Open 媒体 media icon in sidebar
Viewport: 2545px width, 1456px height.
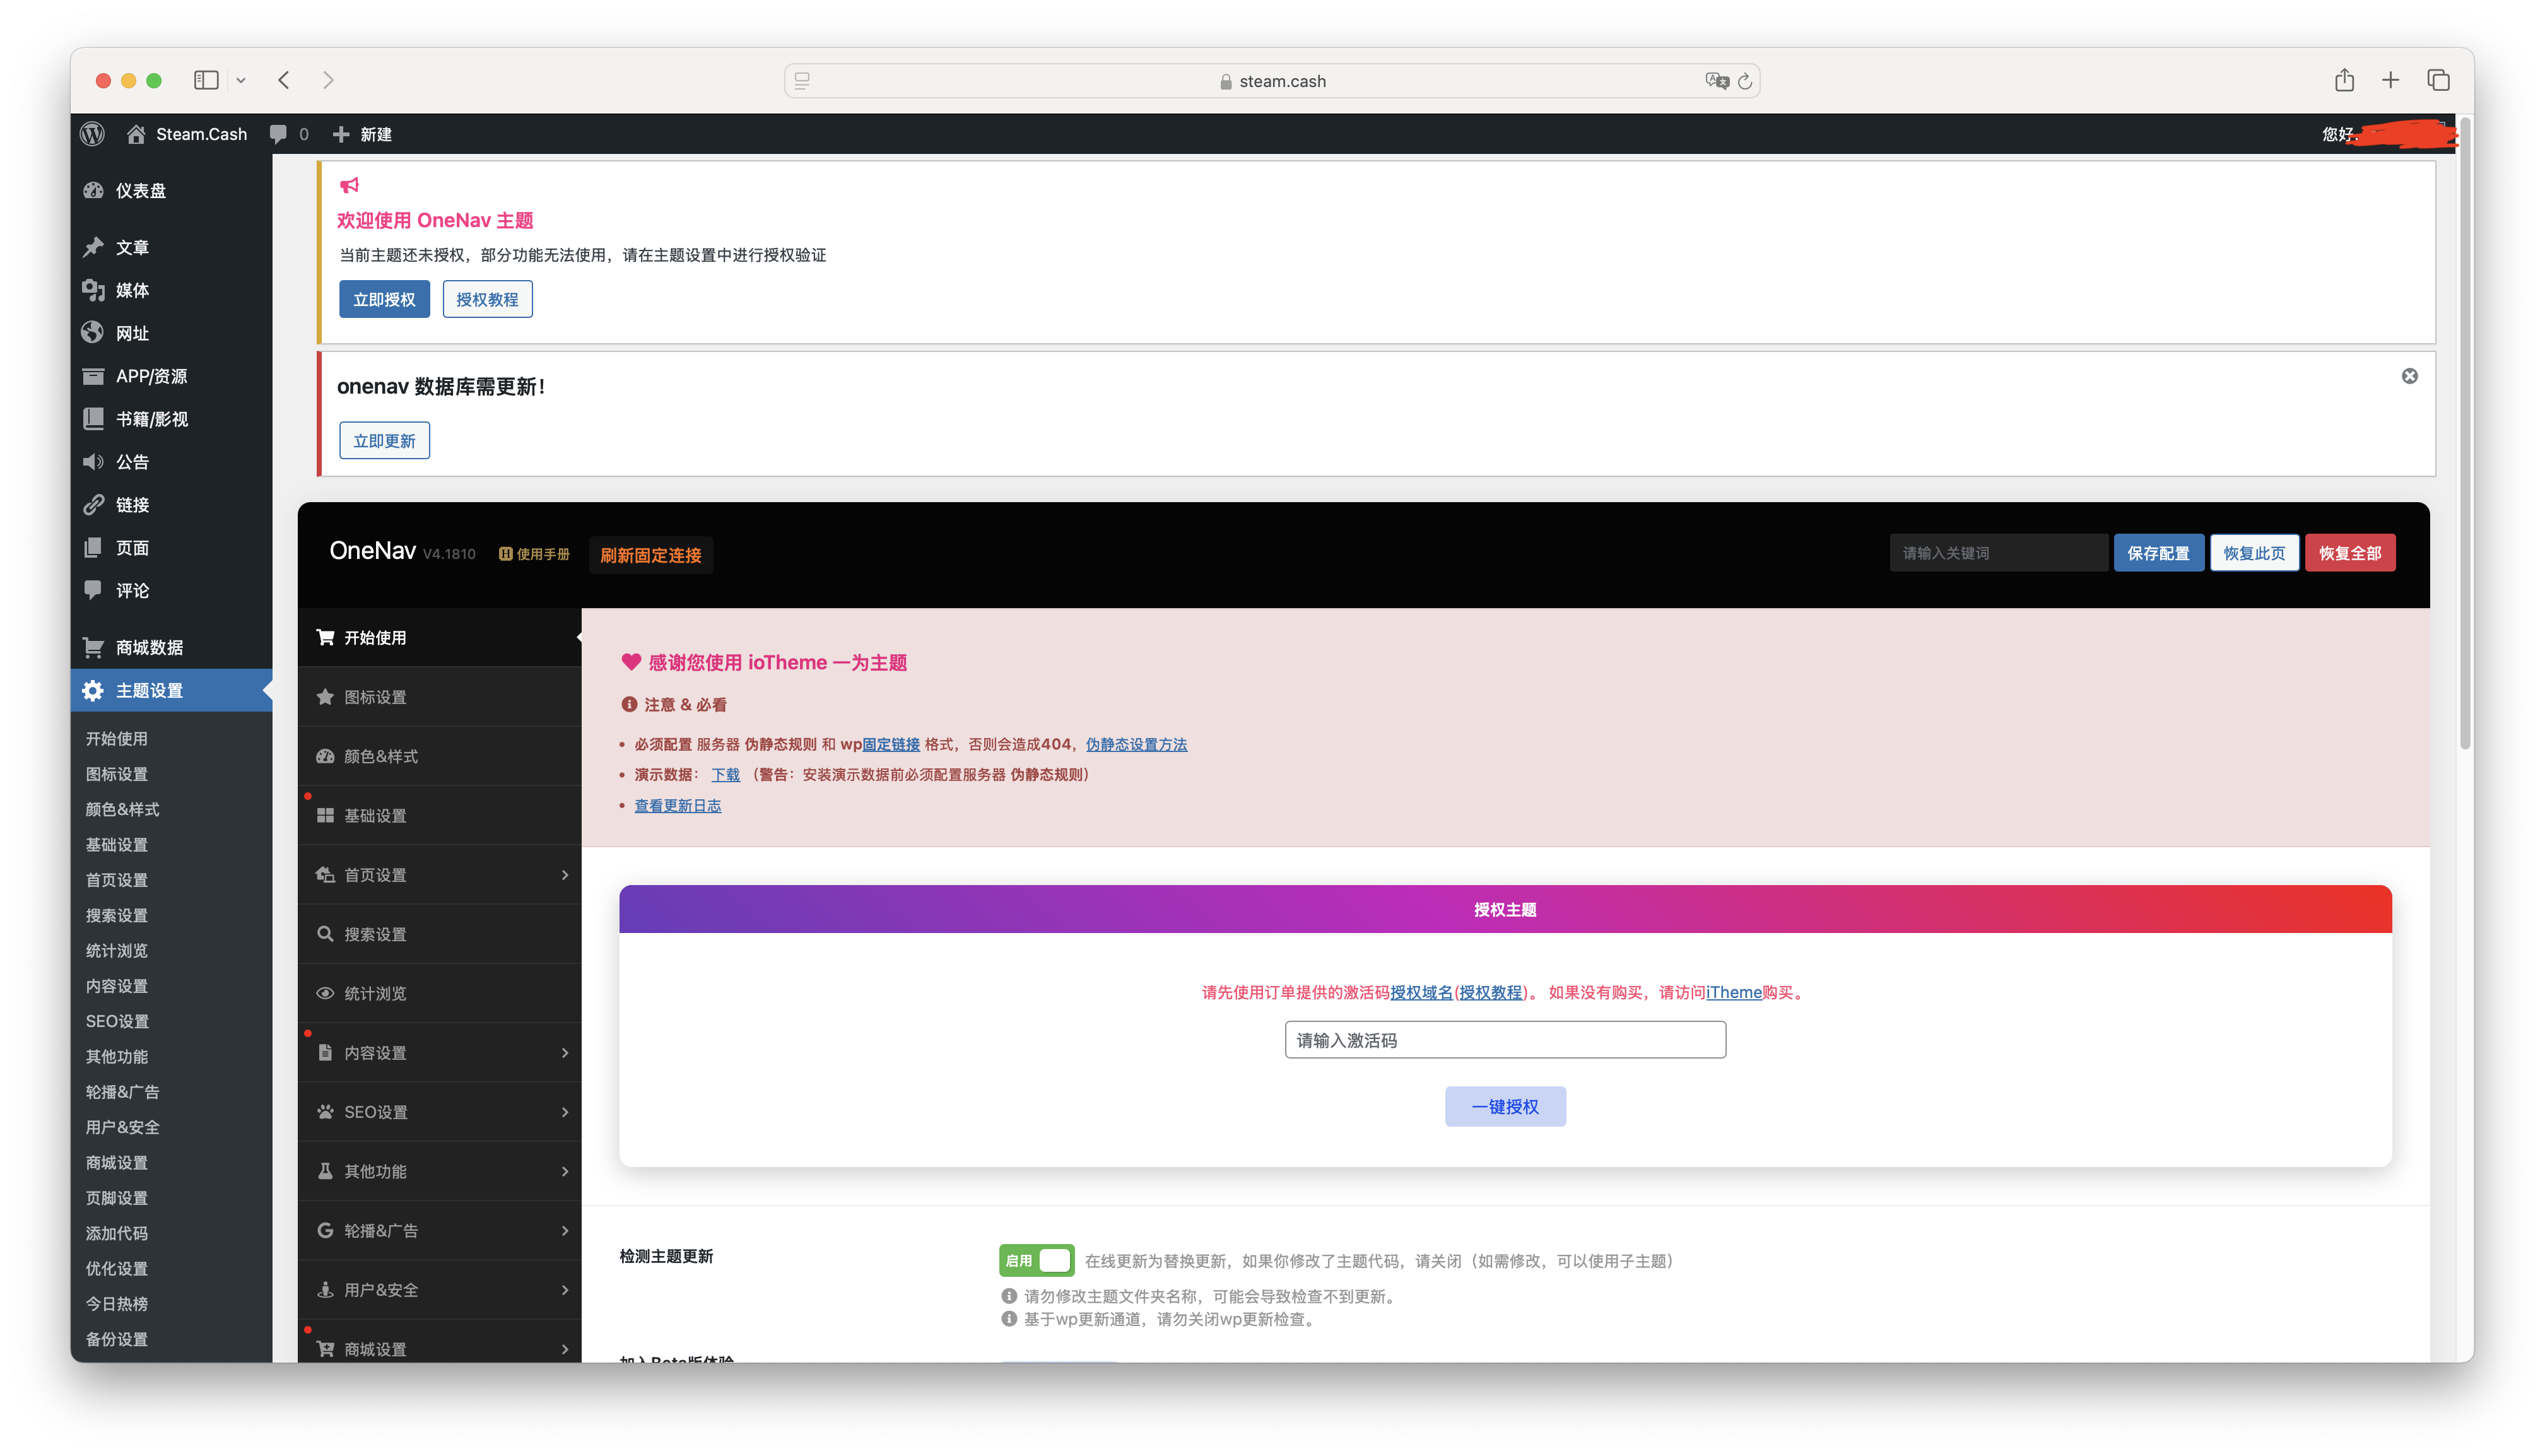94,290
